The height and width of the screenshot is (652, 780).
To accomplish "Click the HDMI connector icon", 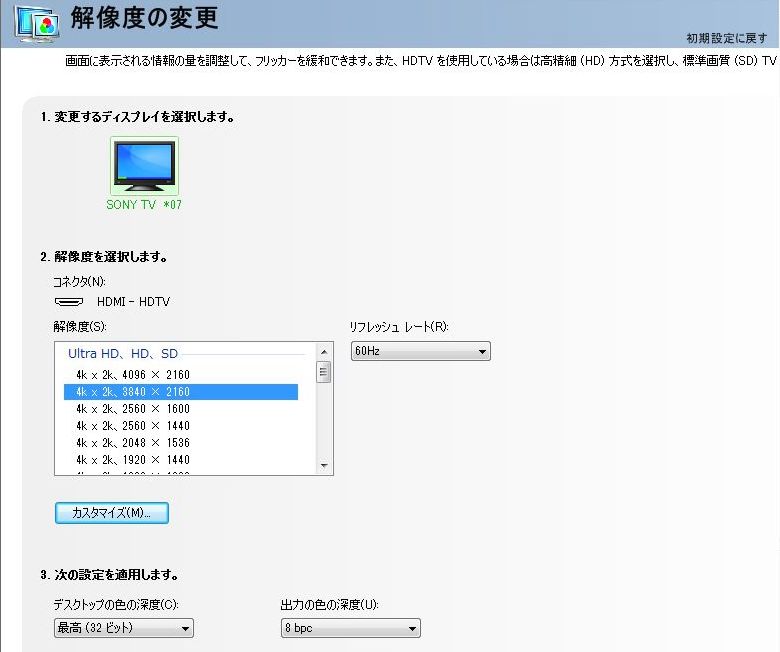I will click(x=68, y=302).
